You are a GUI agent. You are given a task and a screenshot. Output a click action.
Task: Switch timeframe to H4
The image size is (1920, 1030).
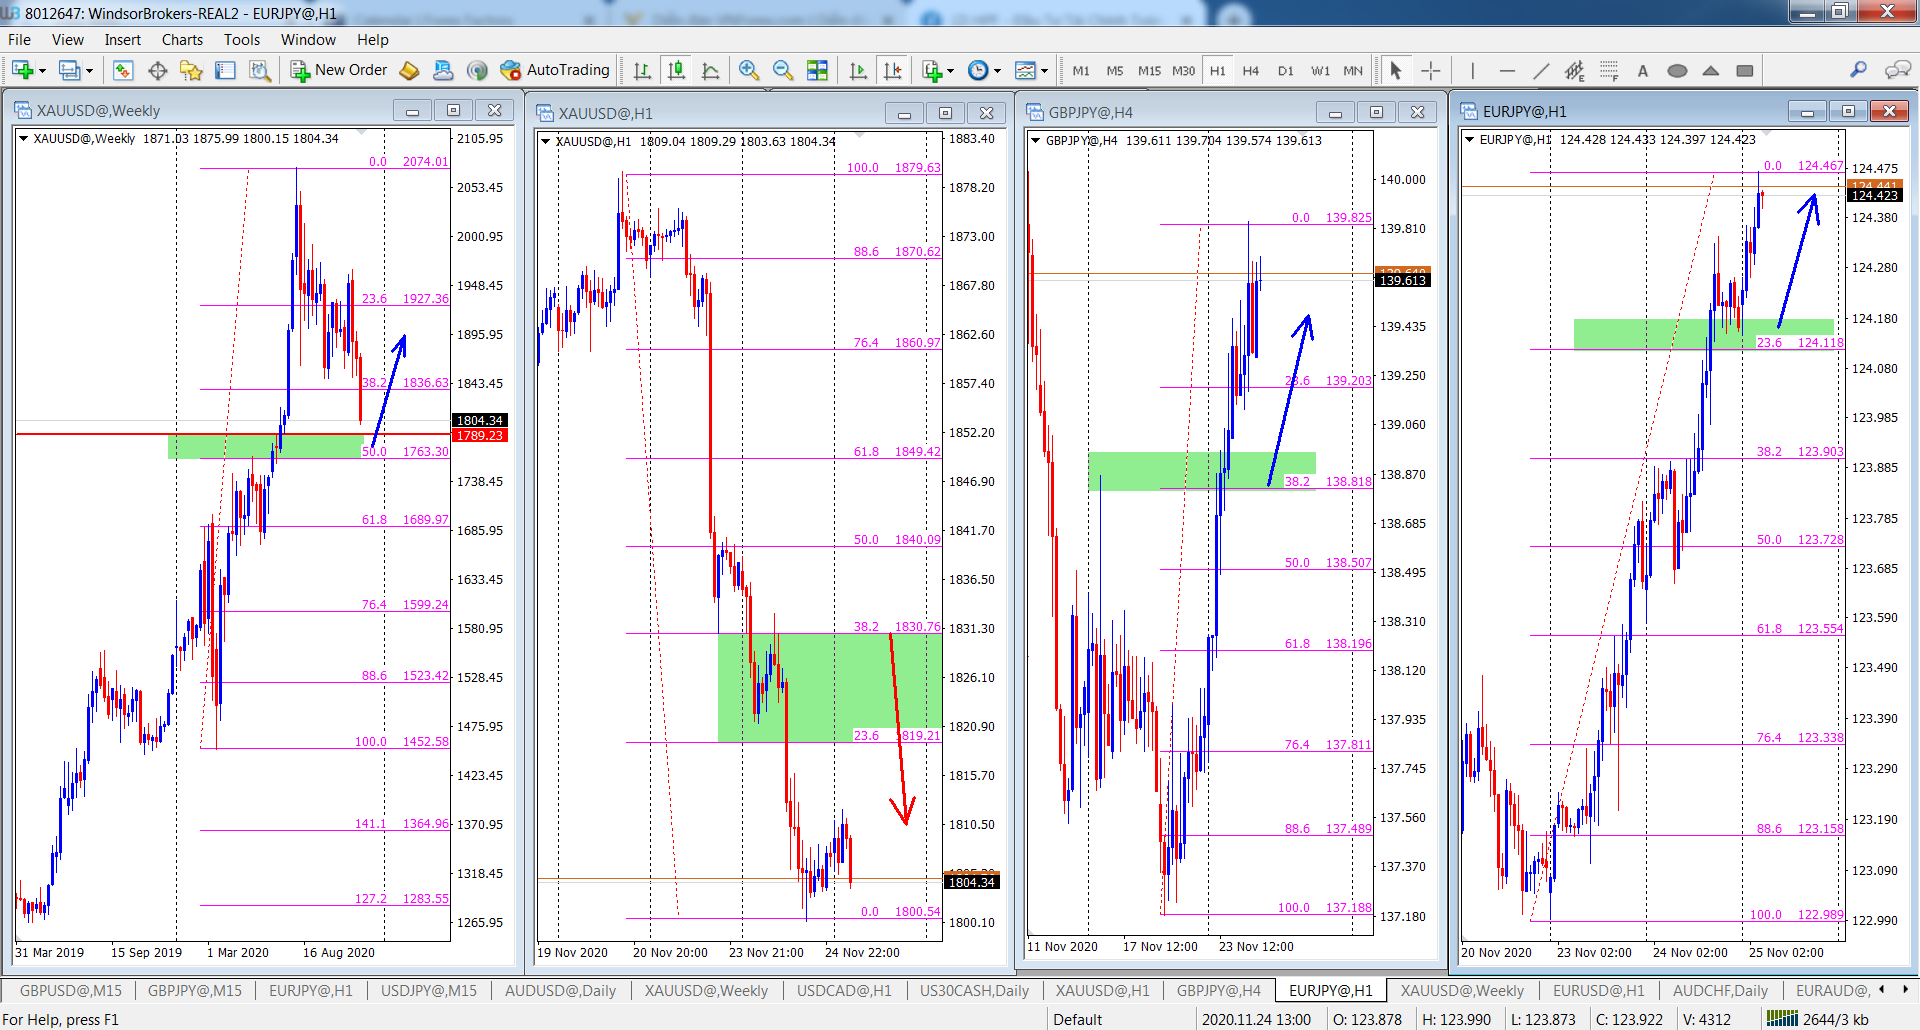tap(1251, 70)
